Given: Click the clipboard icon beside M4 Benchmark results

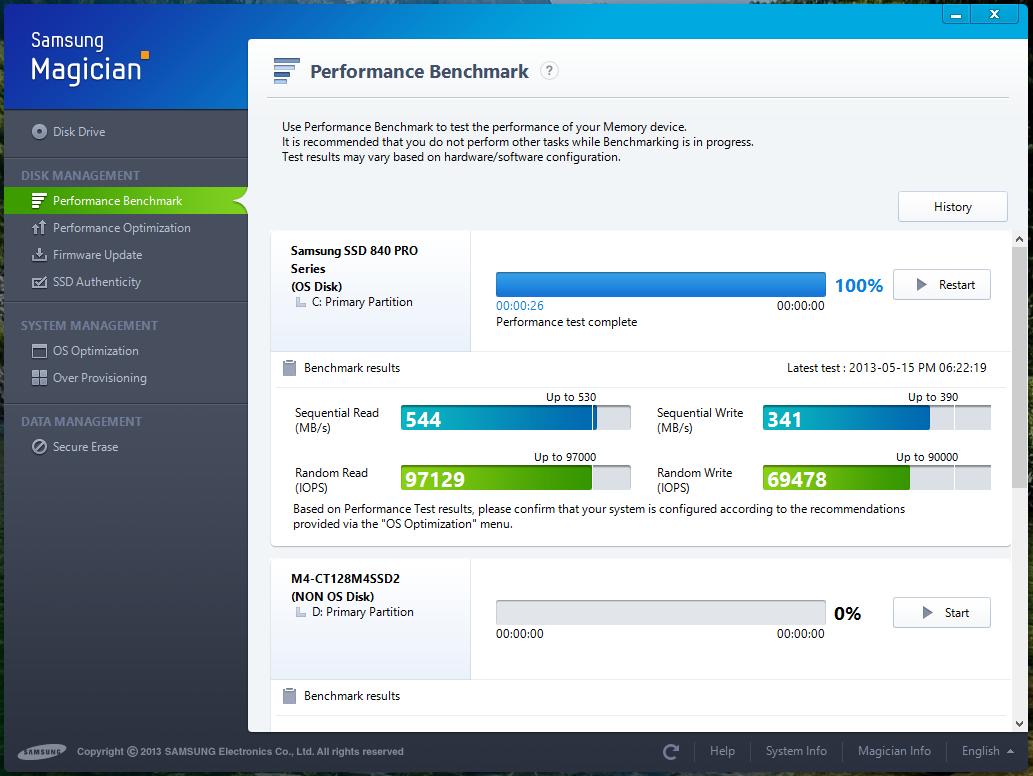Looking at the screenshot, I should [x=289, y=696].
